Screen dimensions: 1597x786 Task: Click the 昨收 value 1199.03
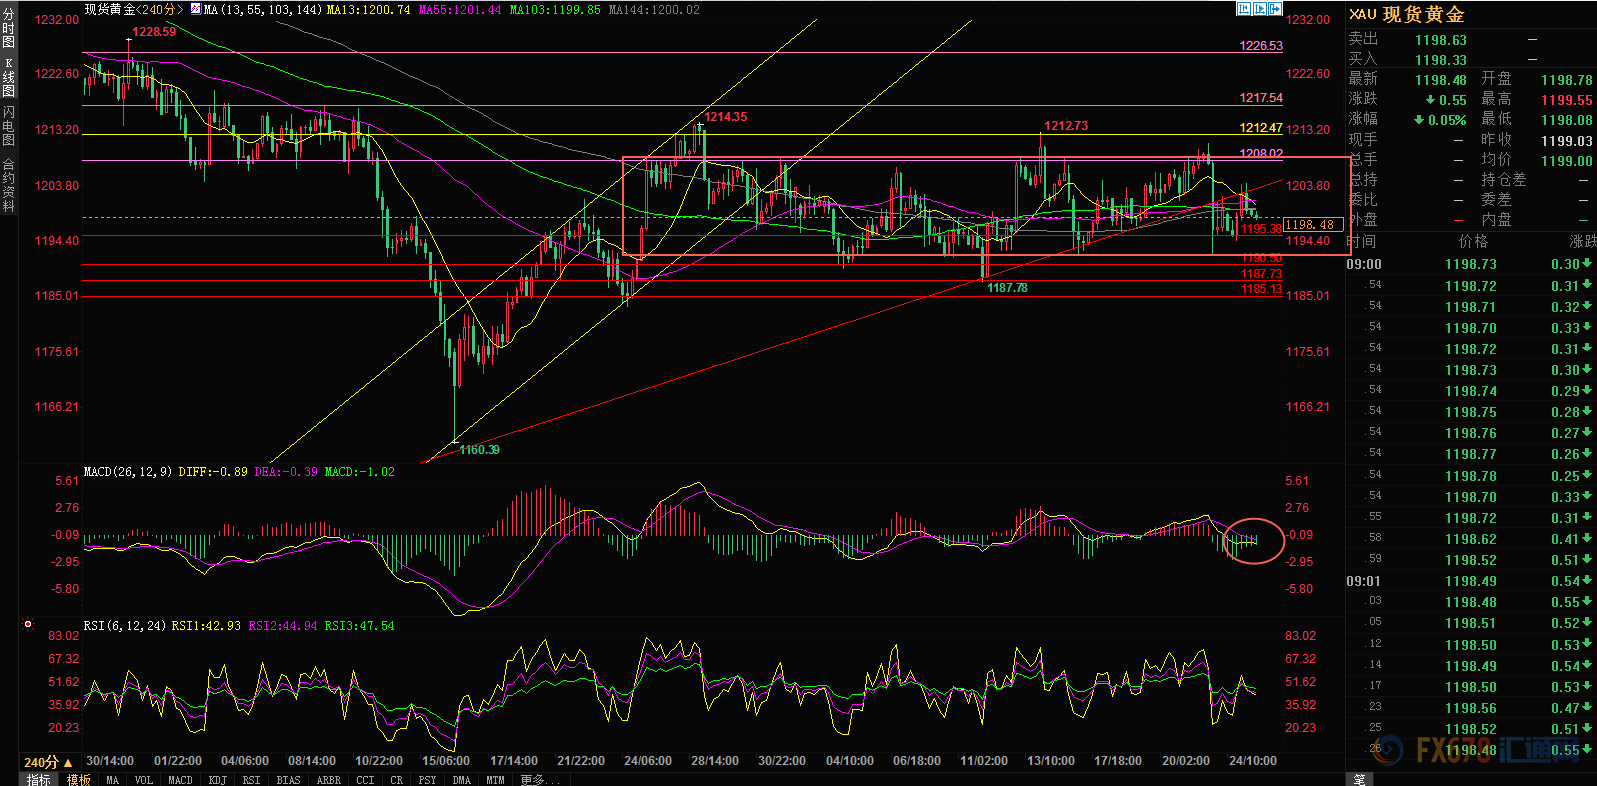click(1566, 141)
